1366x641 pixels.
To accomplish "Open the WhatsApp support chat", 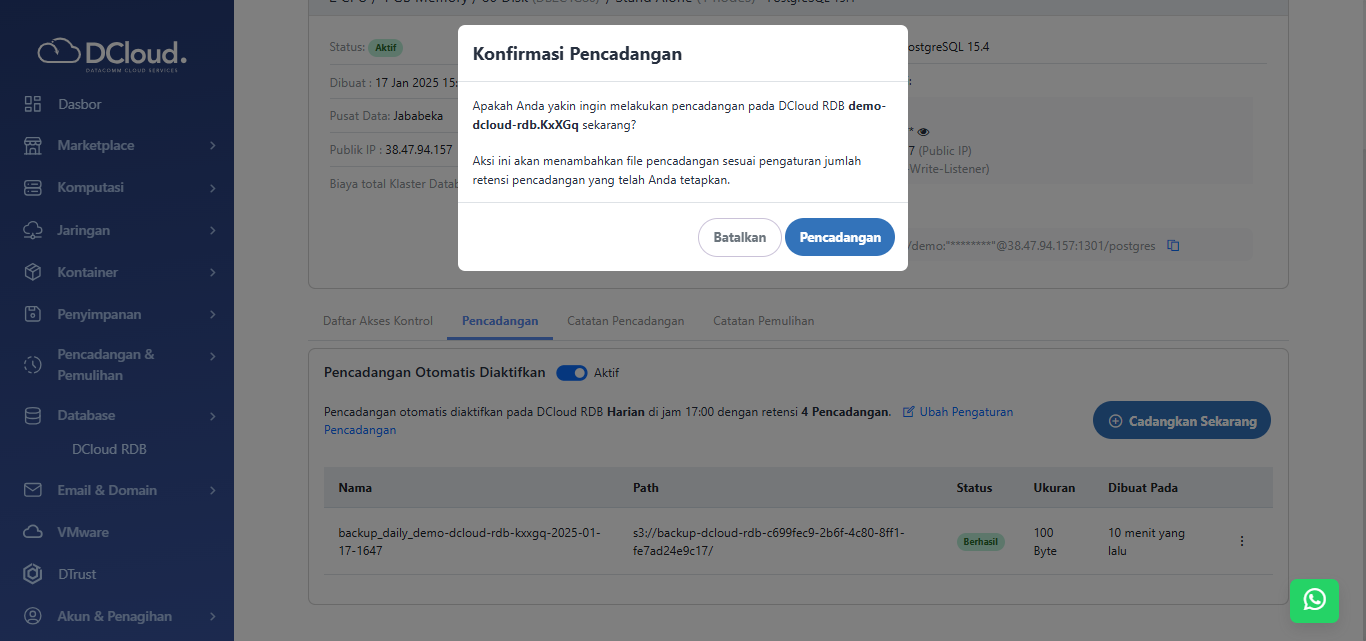I will pos(1314,601).
